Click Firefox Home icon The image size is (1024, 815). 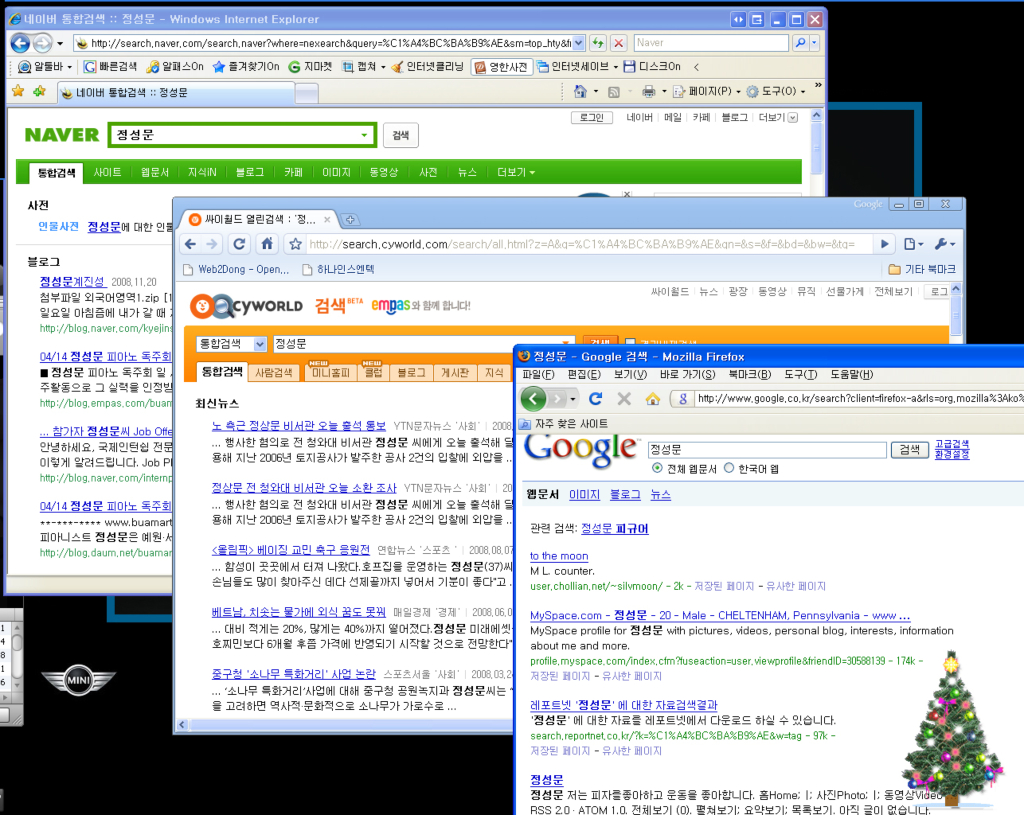pos(652,398)
